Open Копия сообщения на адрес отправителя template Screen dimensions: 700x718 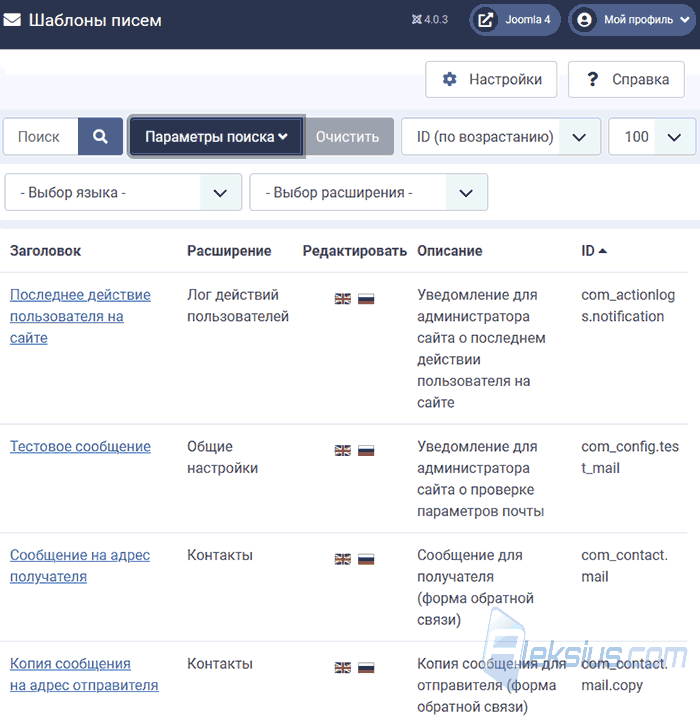click(x=84, y=674)
